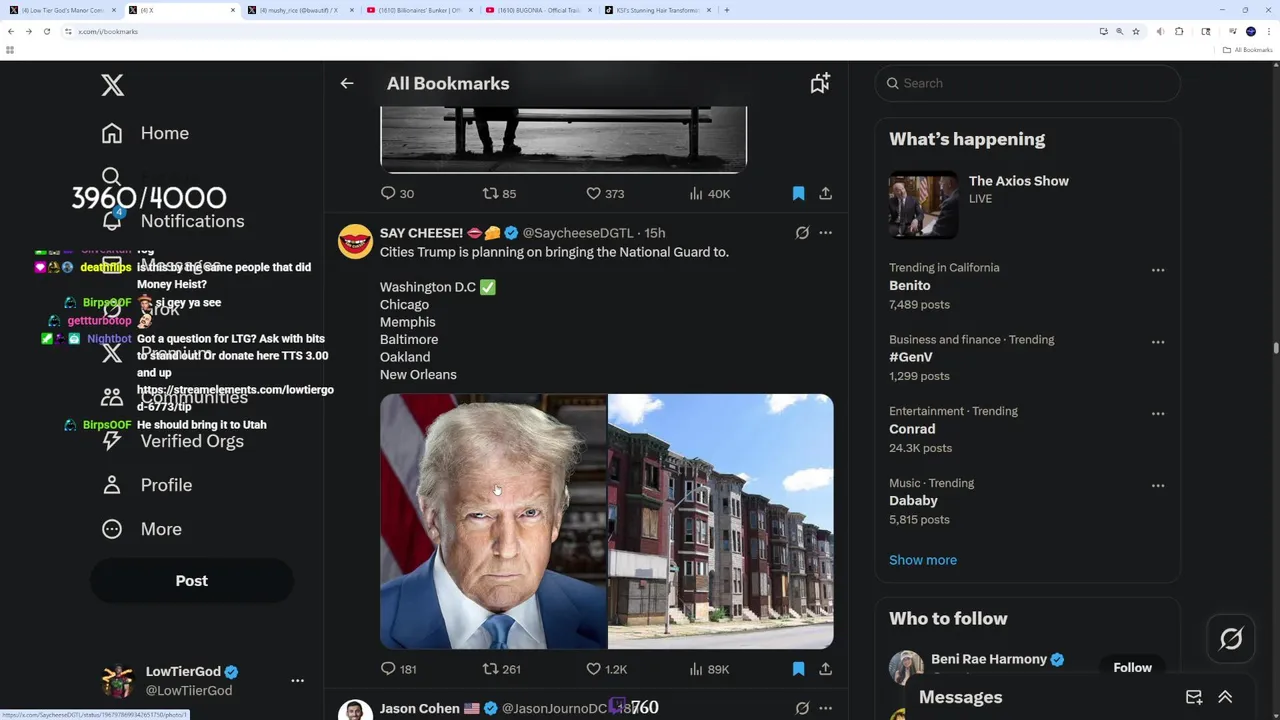Remove bookmark on the 40K views post

tap(798, 193)
